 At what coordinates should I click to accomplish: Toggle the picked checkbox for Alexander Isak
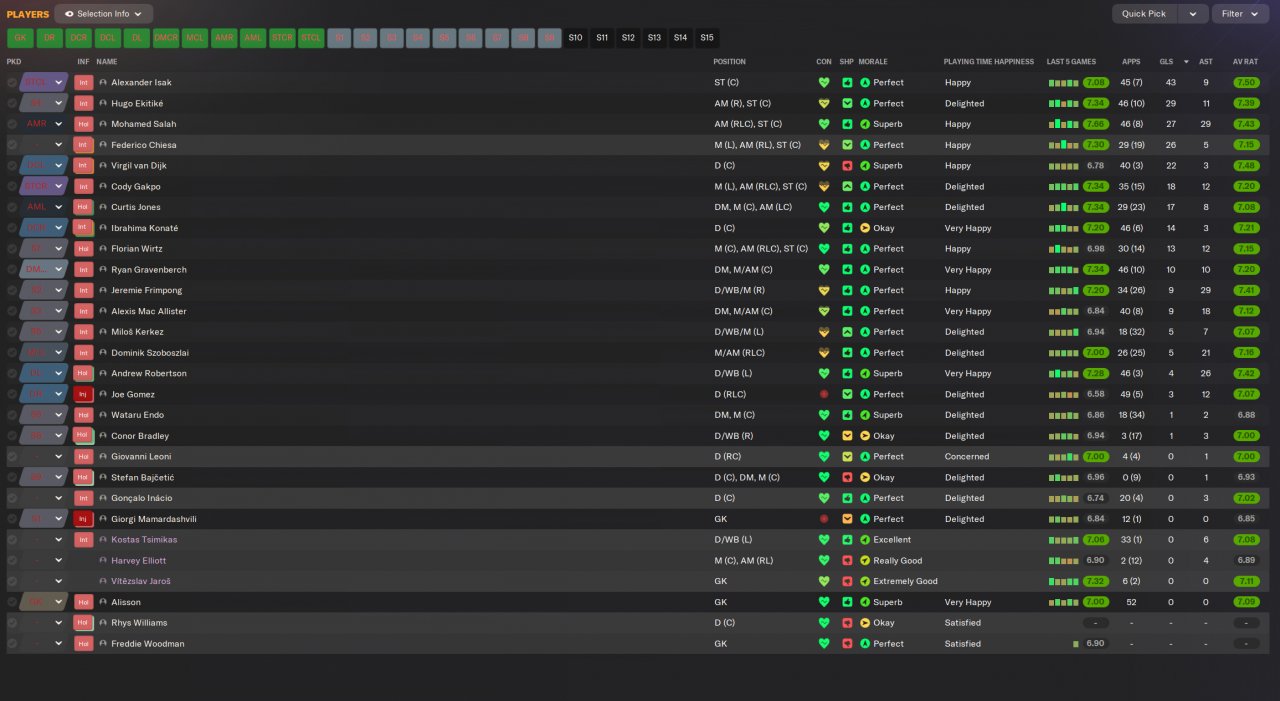(12, 83)
